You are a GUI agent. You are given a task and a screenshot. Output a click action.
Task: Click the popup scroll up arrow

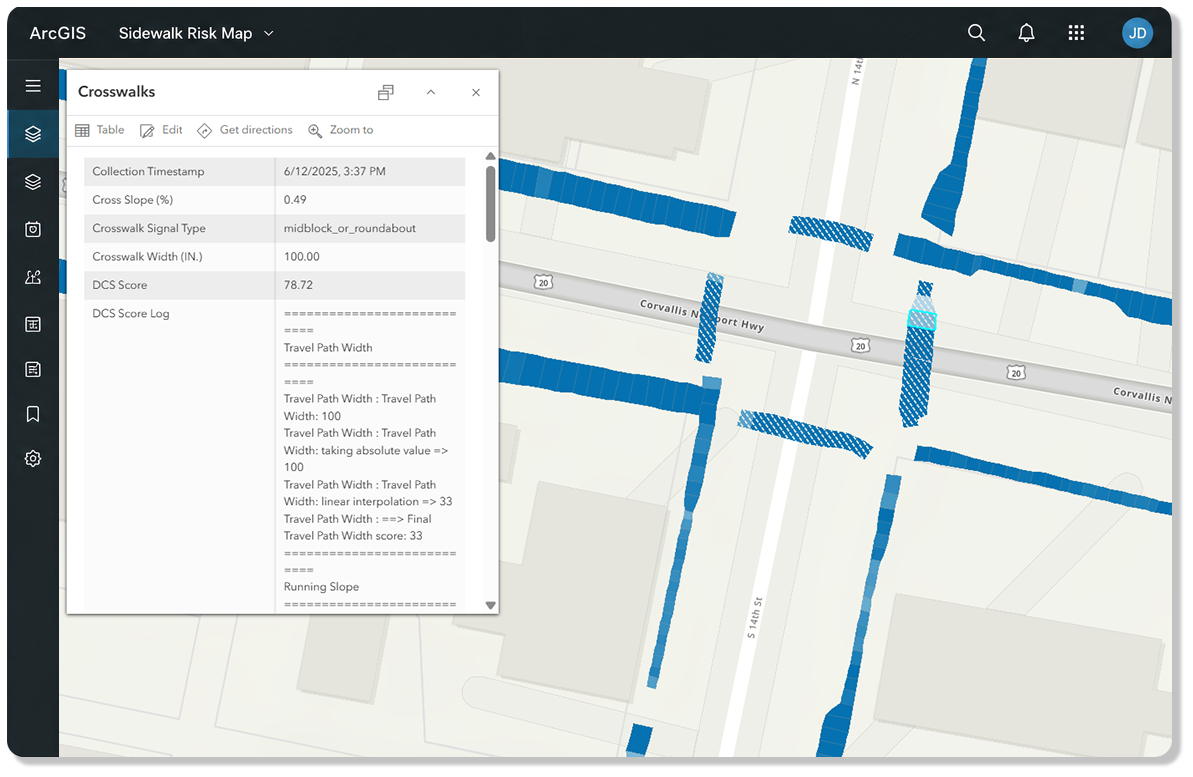491,156
